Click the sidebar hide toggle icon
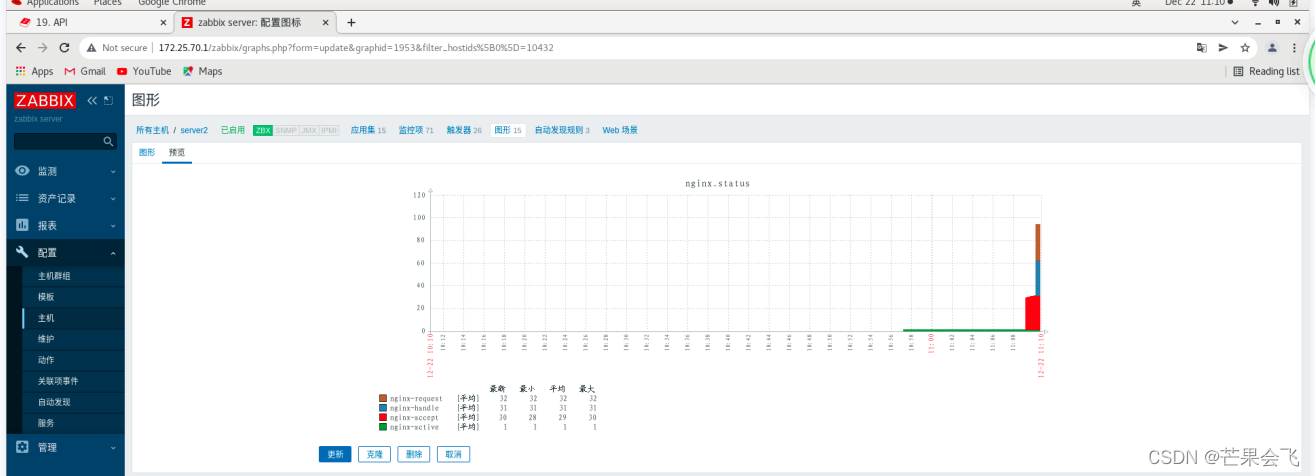The width and height of the screenshot is (1315, 476). pos(108,100)
